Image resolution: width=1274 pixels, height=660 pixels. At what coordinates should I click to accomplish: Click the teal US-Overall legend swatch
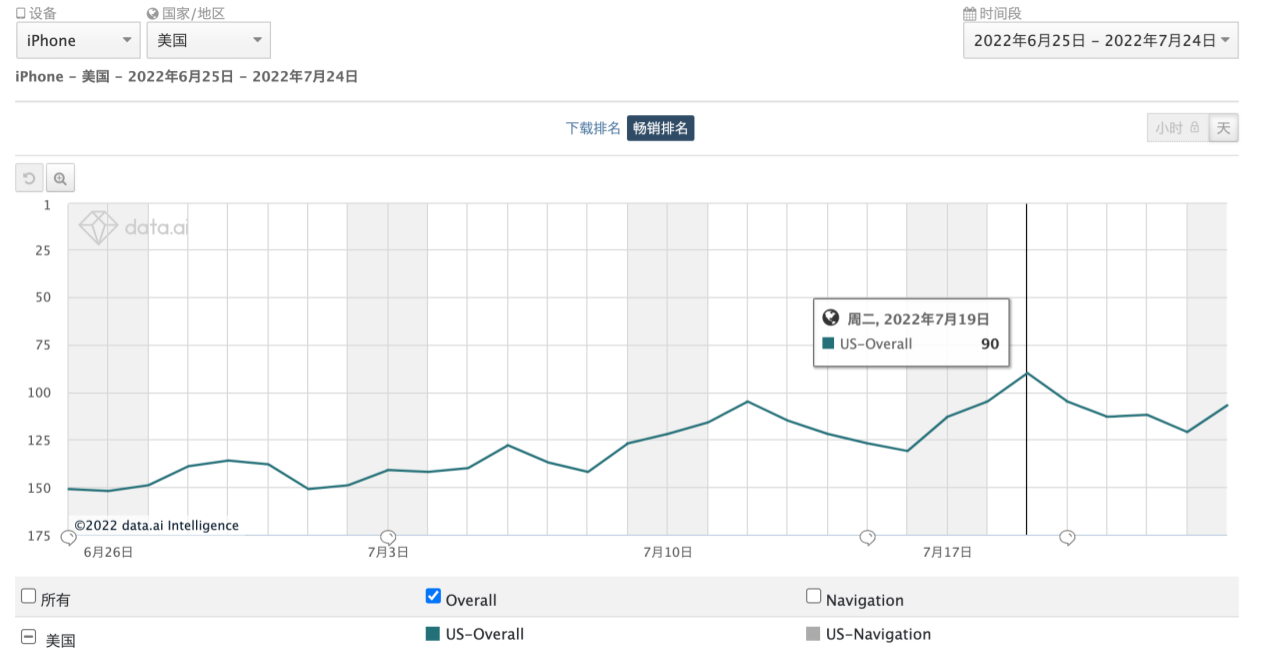(x=433, y=634)
